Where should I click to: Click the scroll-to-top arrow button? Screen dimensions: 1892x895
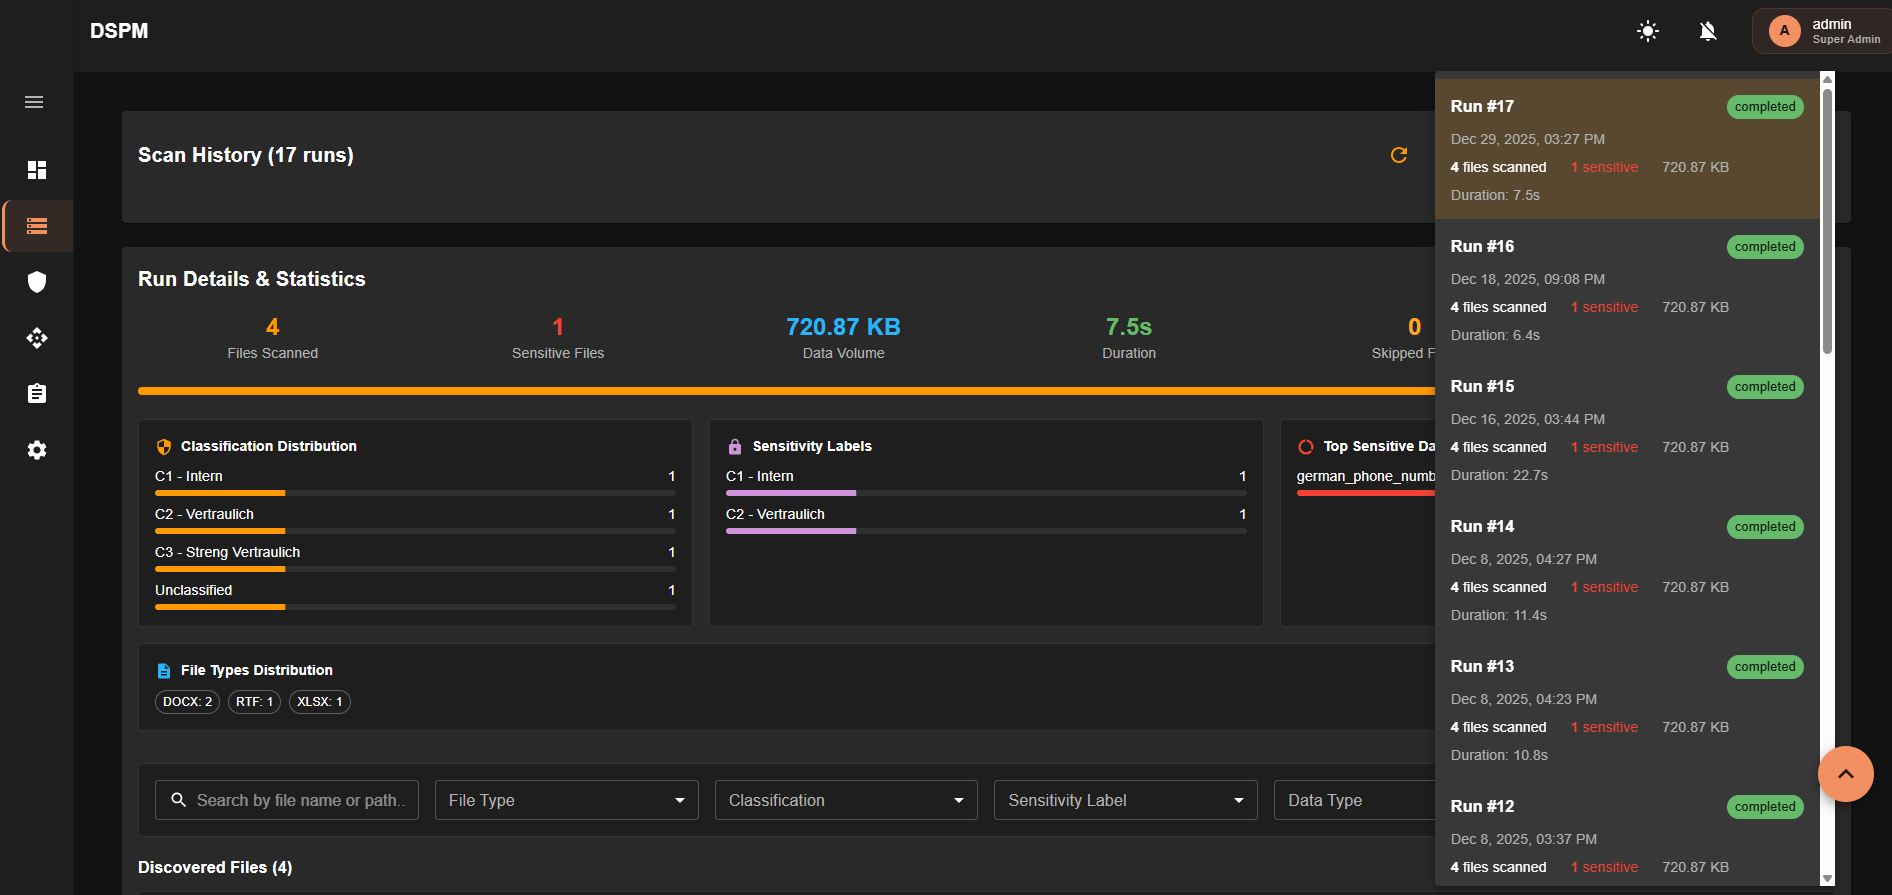pyautogui.click(x=1846, y=774)
